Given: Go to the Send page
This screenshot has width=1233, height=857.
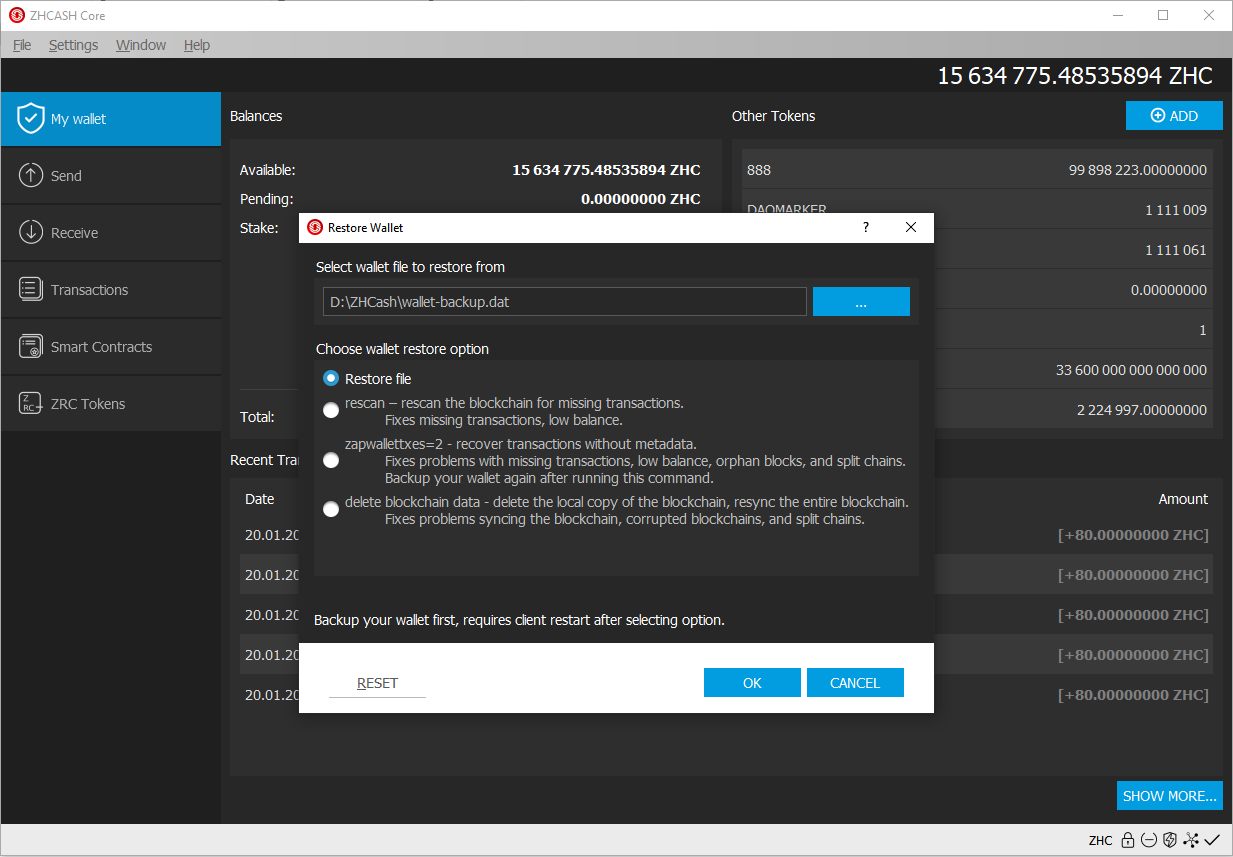Looking at the screenshot, I should click(110, 176).
